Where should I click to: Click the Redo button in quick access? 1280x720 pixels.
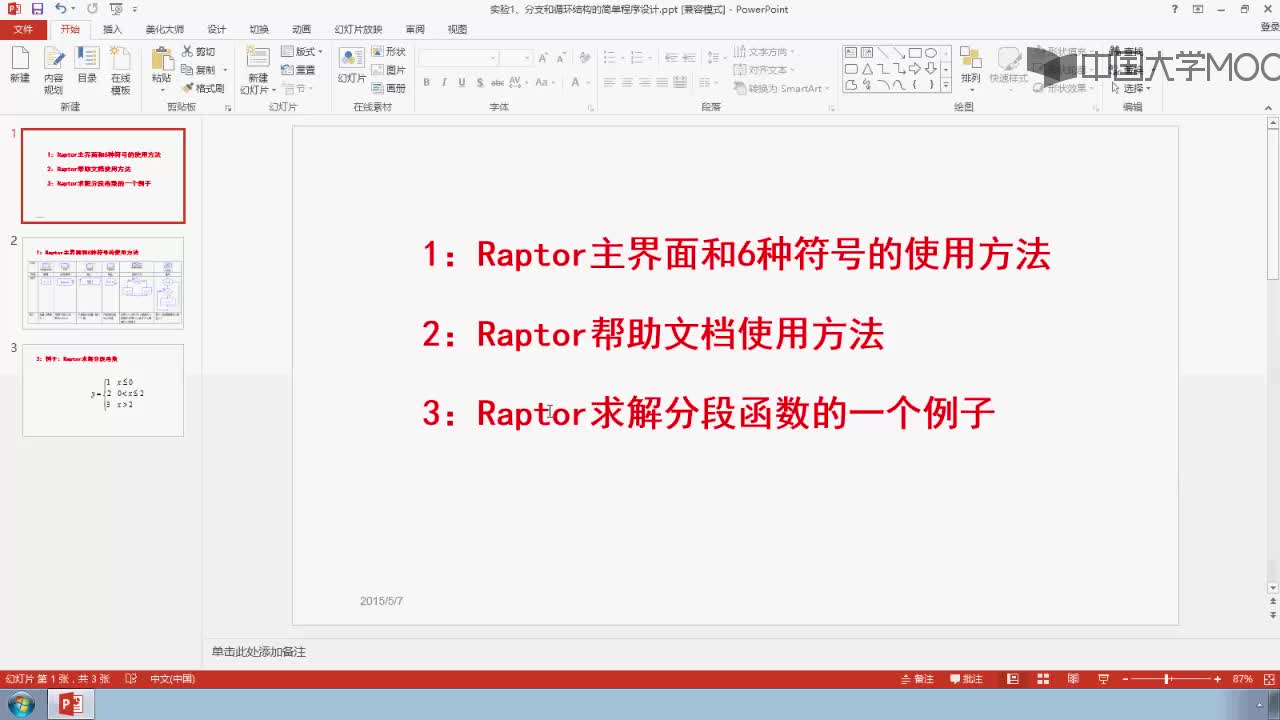[92, 9]
